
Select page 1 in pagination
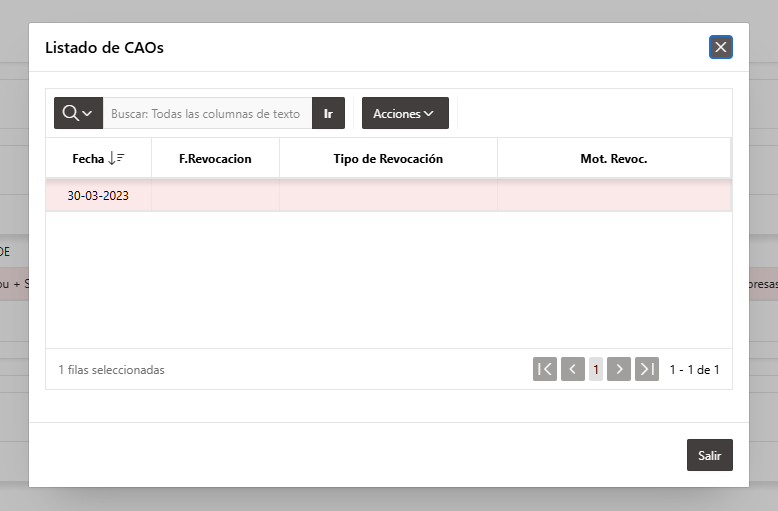click(596, 369)
